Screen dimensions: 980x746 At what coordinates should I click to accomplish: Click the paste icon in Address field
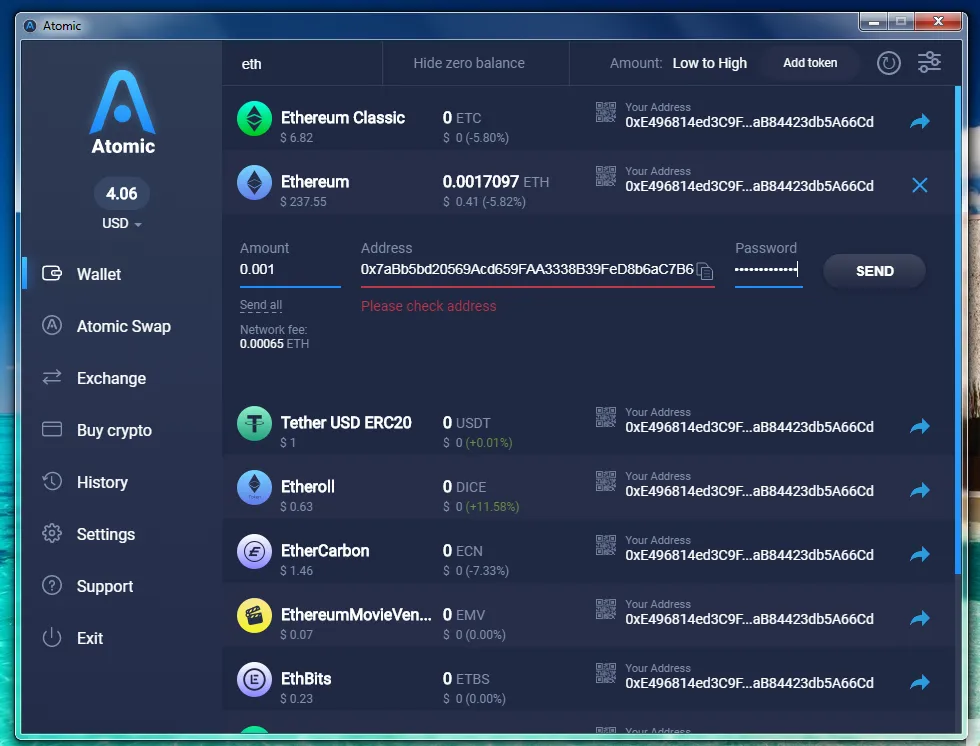[705, 271]
